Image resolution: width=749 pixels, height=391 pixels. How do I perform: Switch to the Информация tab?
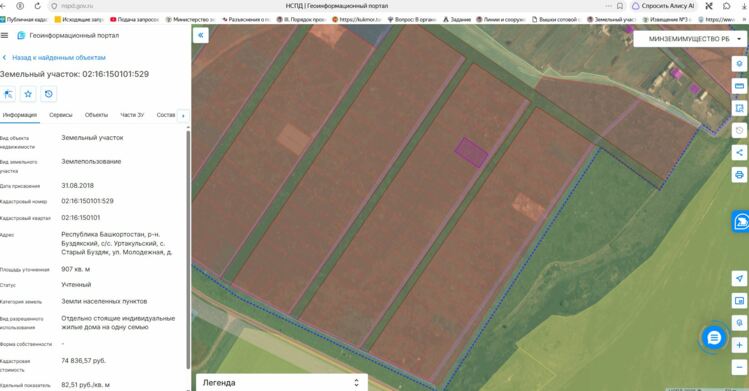20,115
